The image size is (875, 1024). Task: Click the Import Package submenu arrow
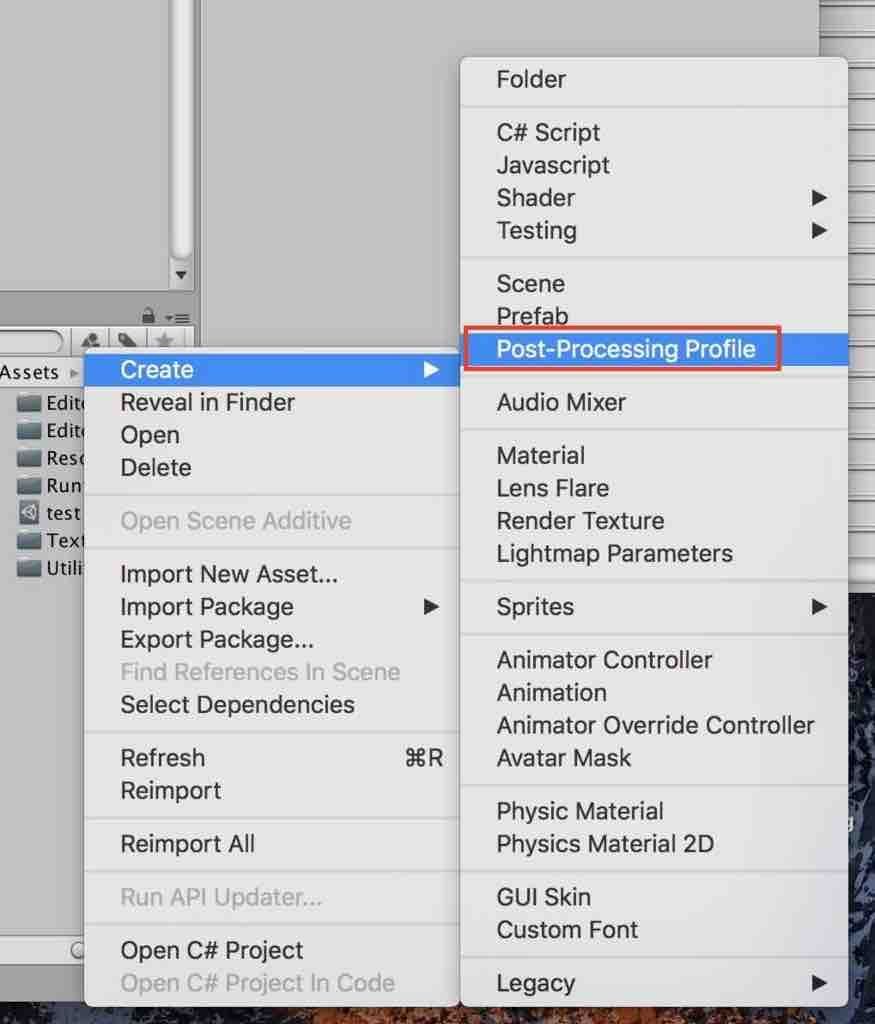click(x=430, y=607)
